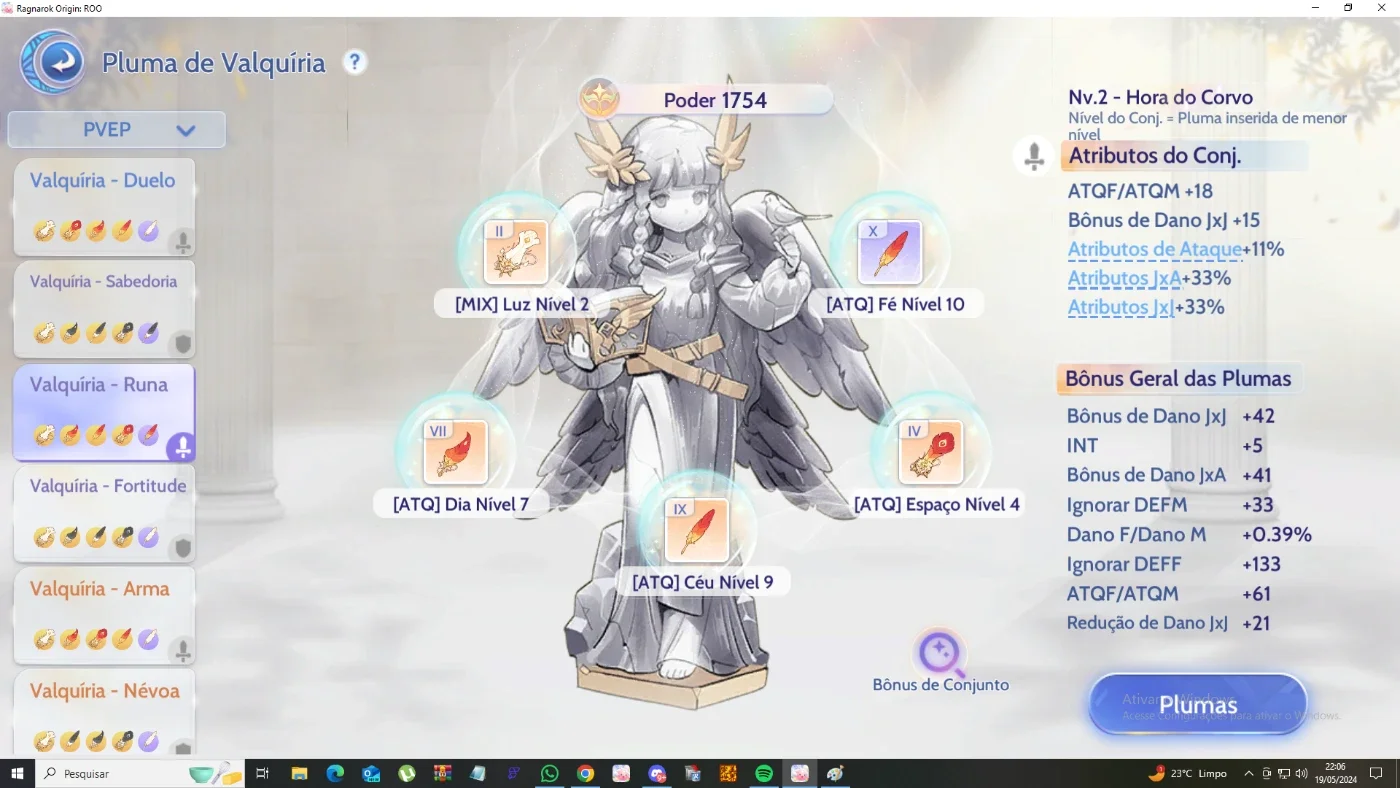Click the Bônus Geral das Plumas heading
The width and height of the screenshot is (1400, 788).
coord(1178,379)
